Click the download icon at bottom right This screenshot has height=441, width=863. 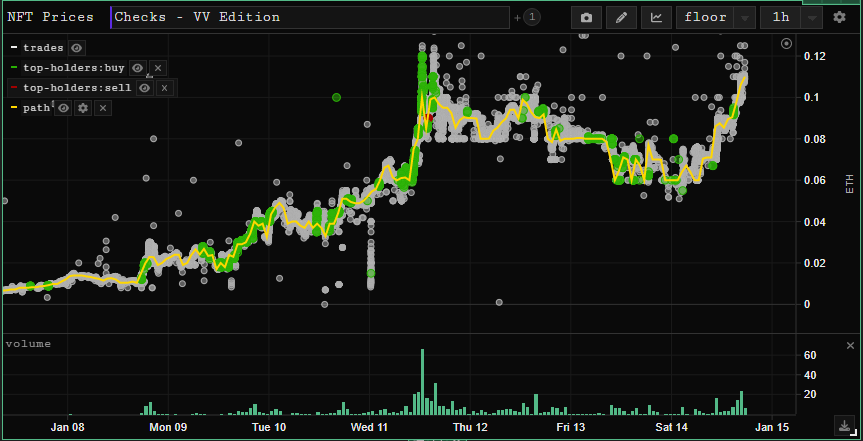pos(844,426)
